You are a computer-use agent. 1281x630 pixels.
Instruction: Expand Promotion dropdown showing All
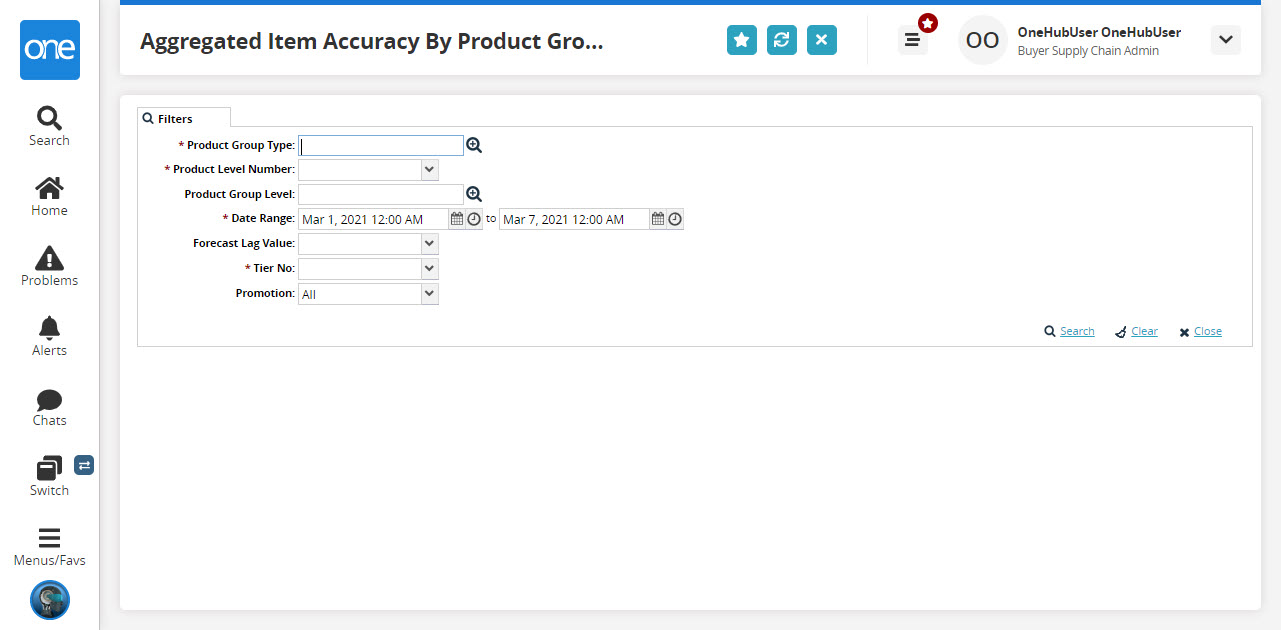pos(429,294)
